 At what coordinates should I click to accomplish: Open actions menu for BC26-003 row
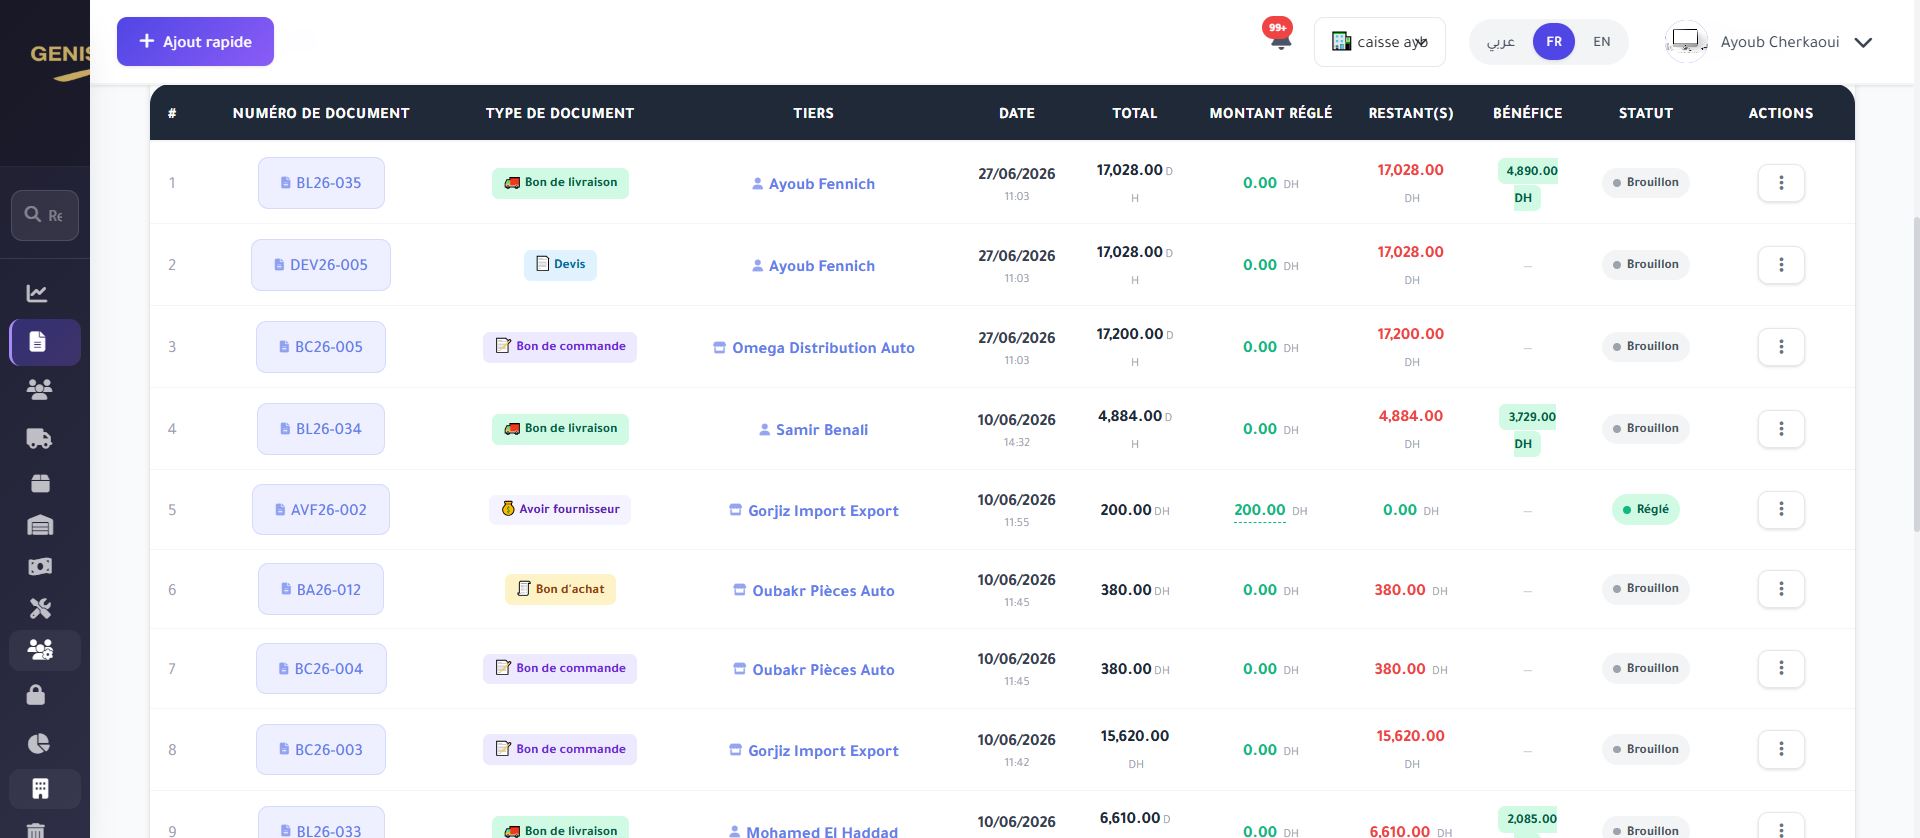click(1781, 749)
